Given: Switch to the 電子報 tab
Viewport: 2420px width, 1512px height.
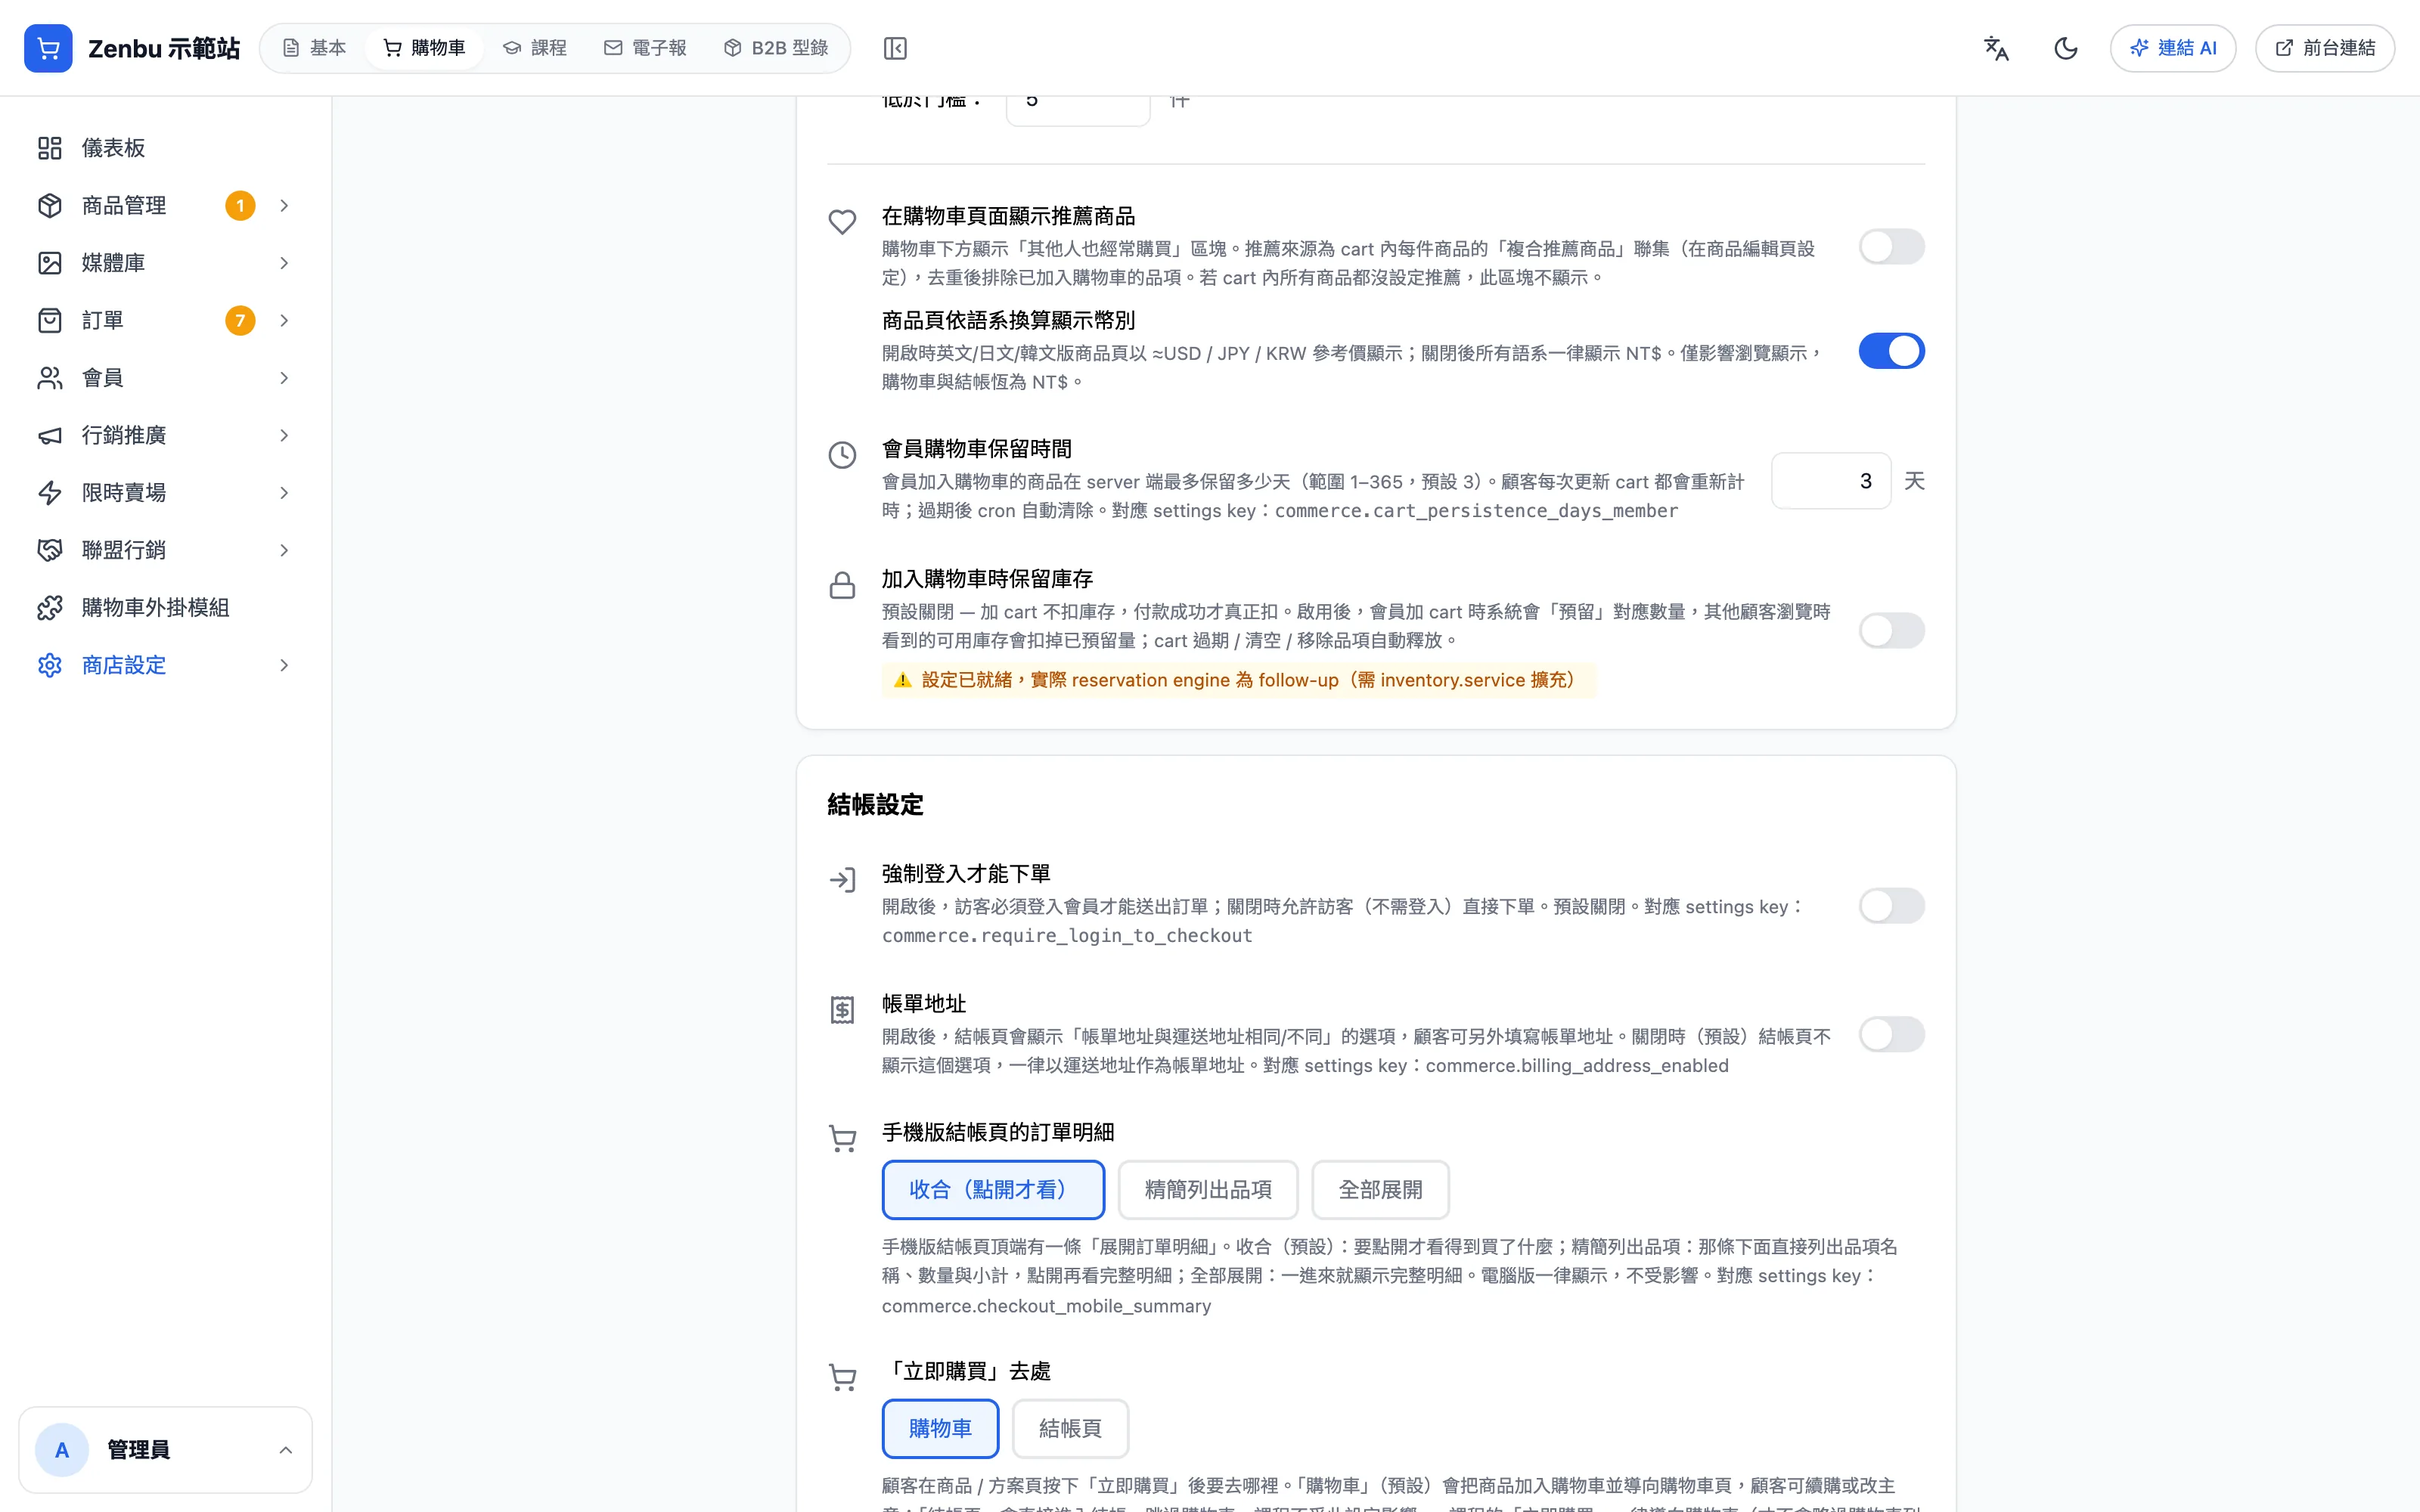Looking at the screenshot, I should tap(645, 48).
